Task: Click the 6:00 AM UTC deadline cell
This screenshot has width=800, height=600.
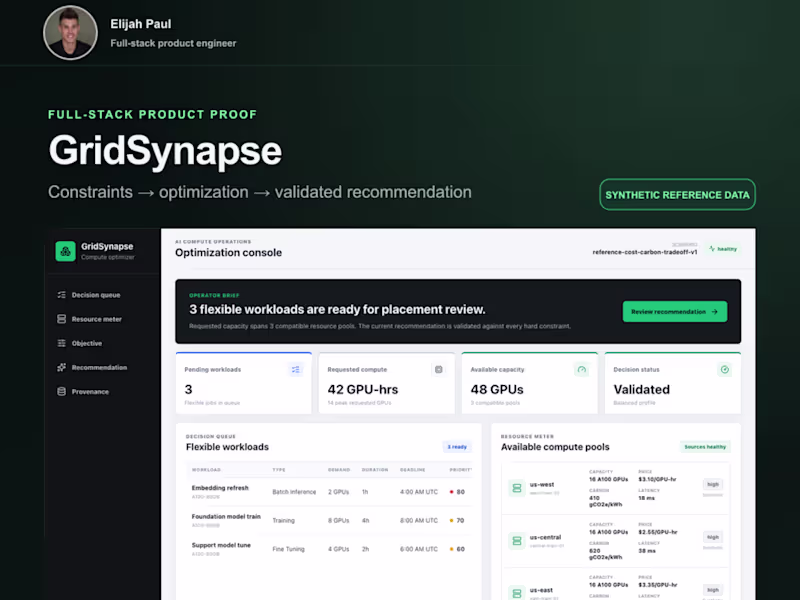Action: [419, 549]
